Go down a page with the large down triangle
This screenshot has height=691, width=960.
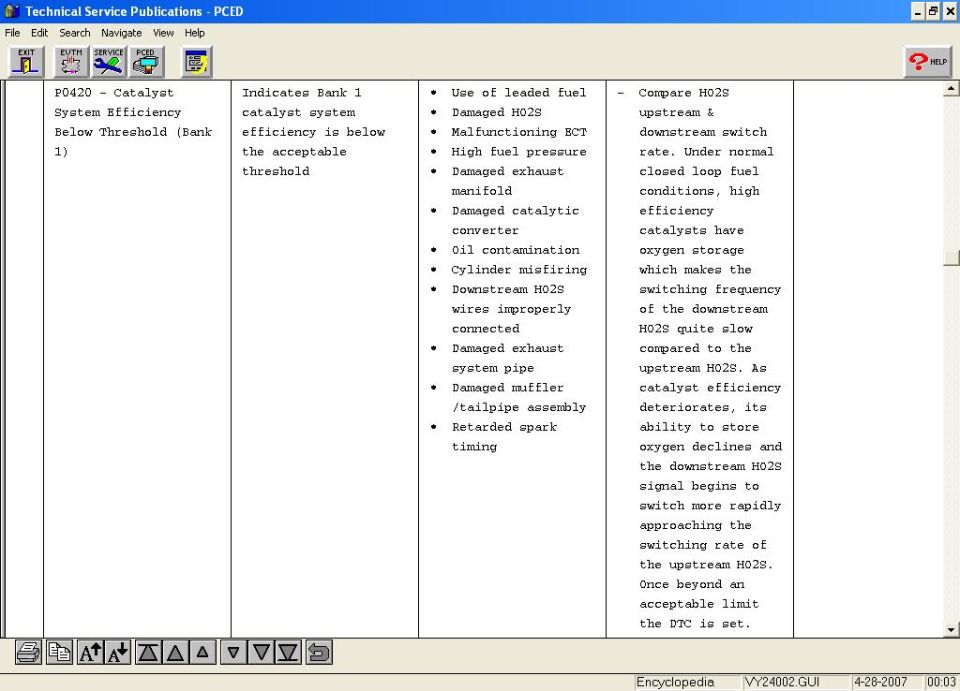261,652
